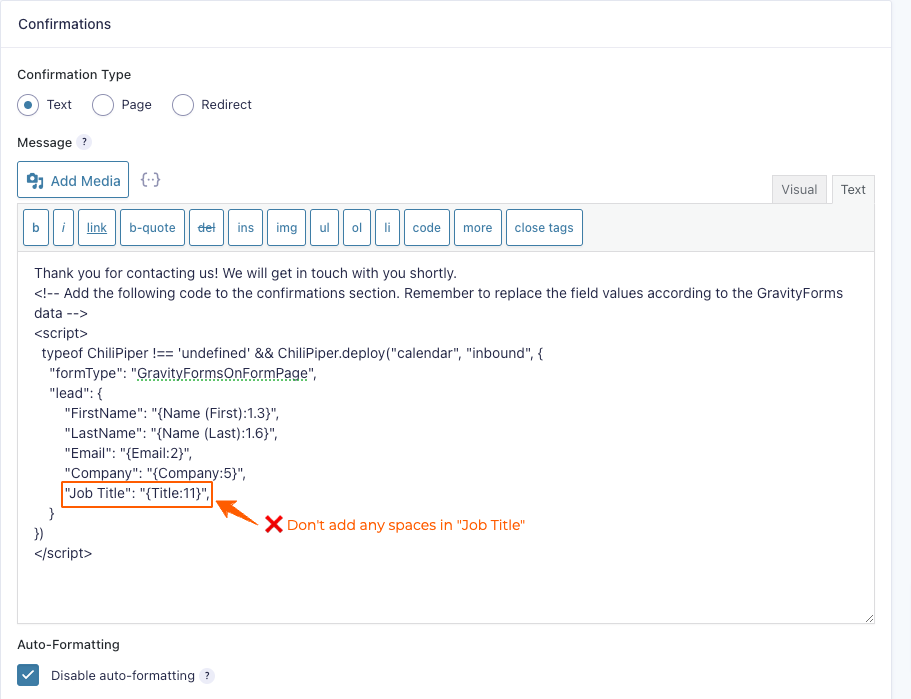The width and height of the screenshot is (911, 699).
Task: Click inside the message text area
Action: pos(446,437)
